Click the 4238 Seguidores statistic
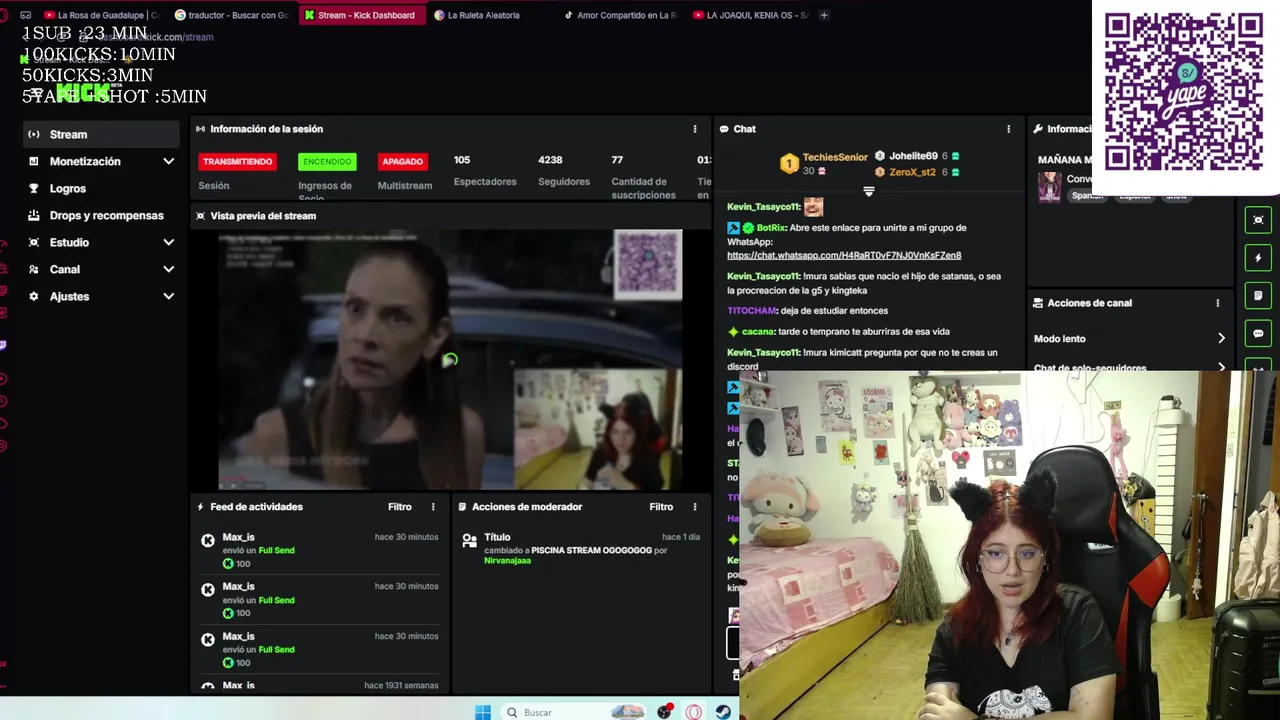Screen dimensions: 1280x720 pyautogui.click(x=563, y=171)
